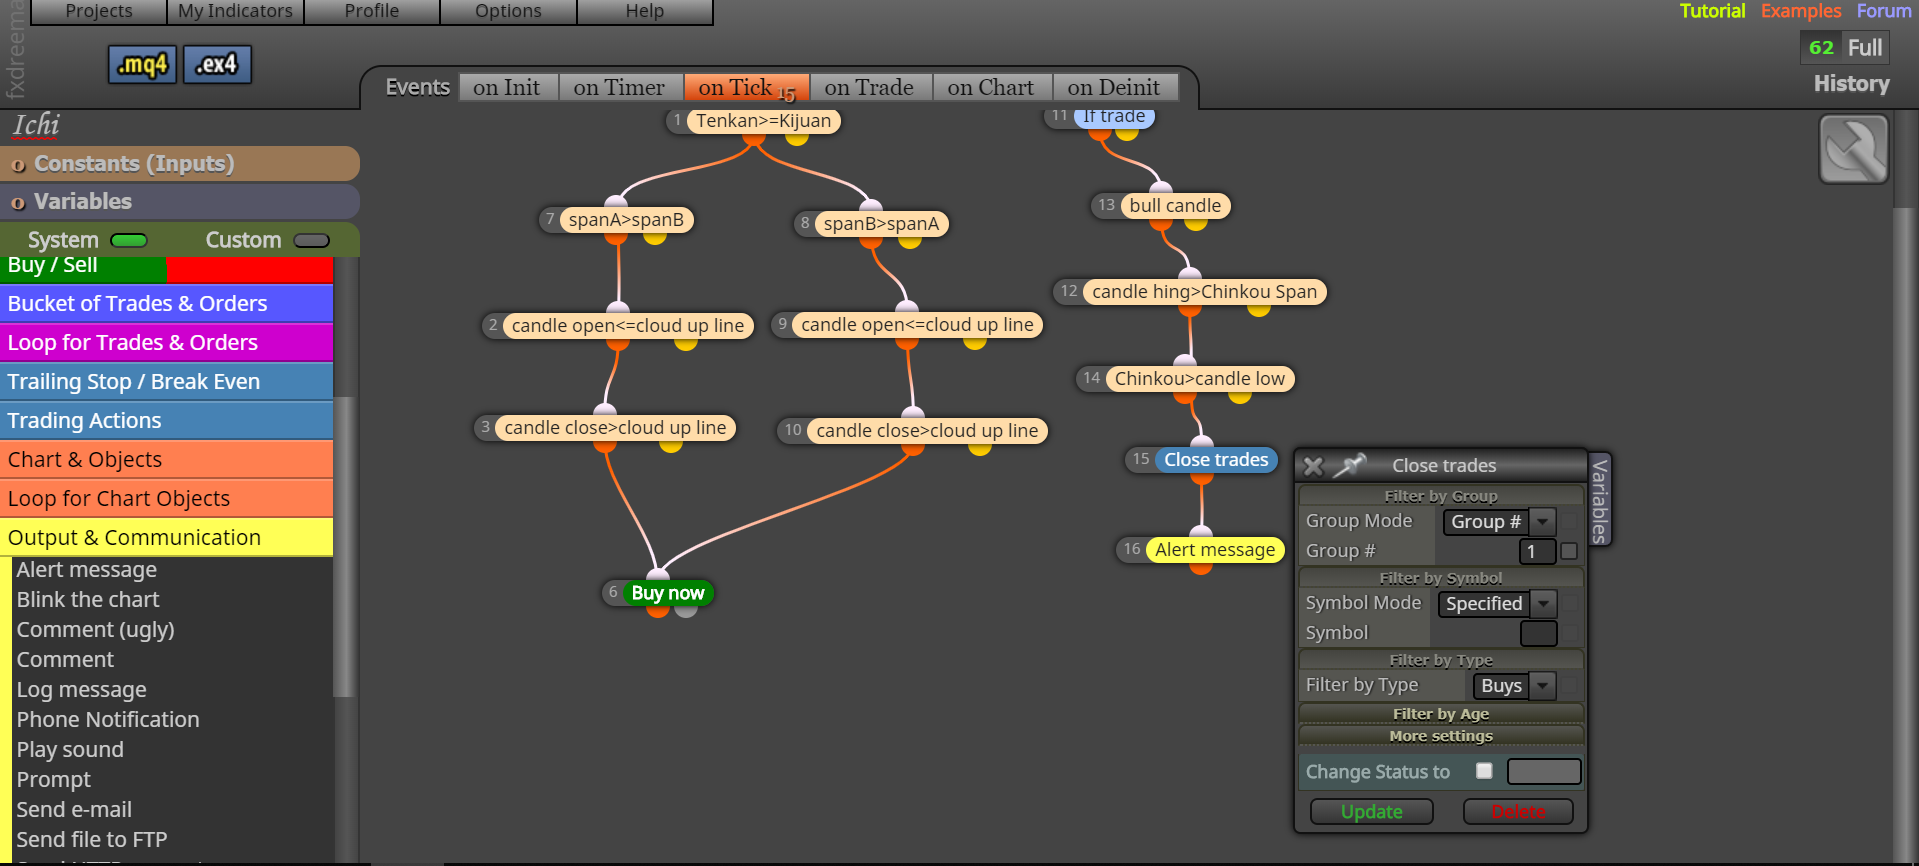
Task: Select the Buy now block
Action: pyautogui.click(x=668, y=593)
